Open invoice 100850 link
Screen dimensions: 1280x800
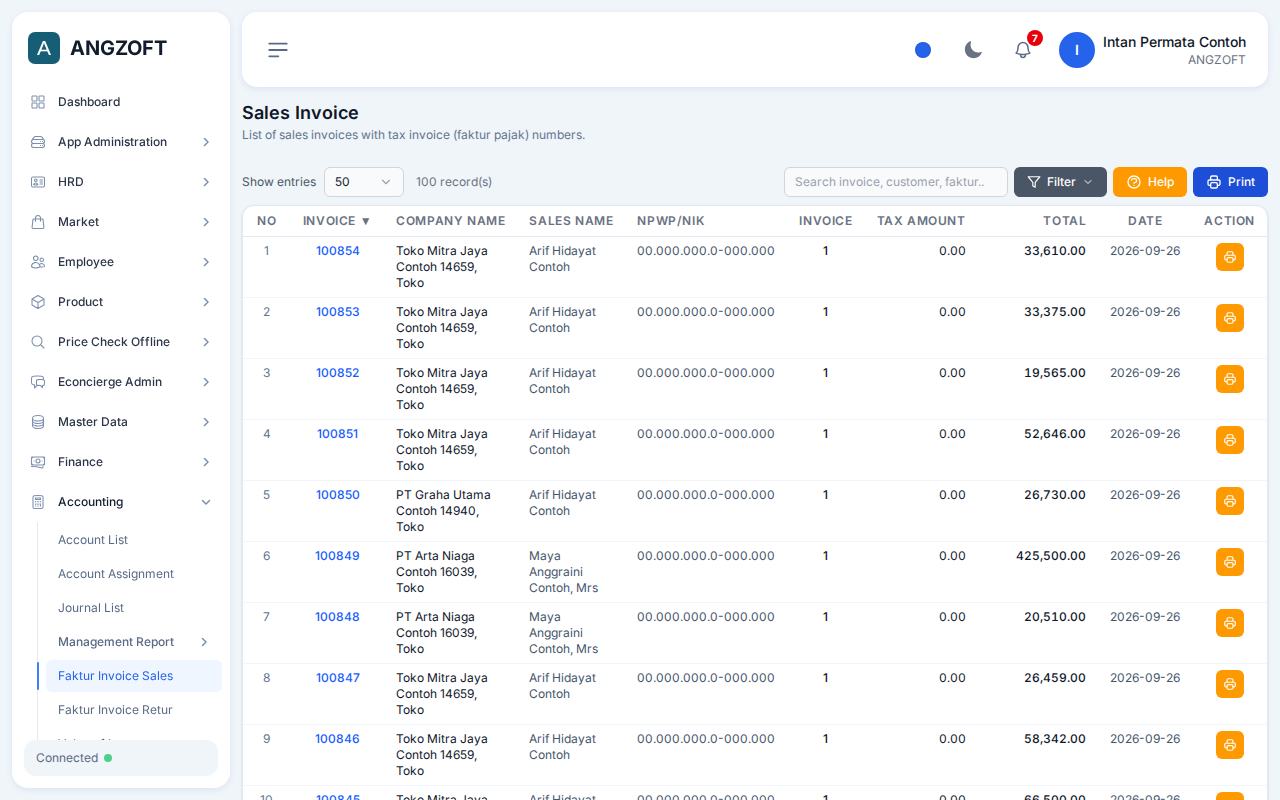click(338, 495)
